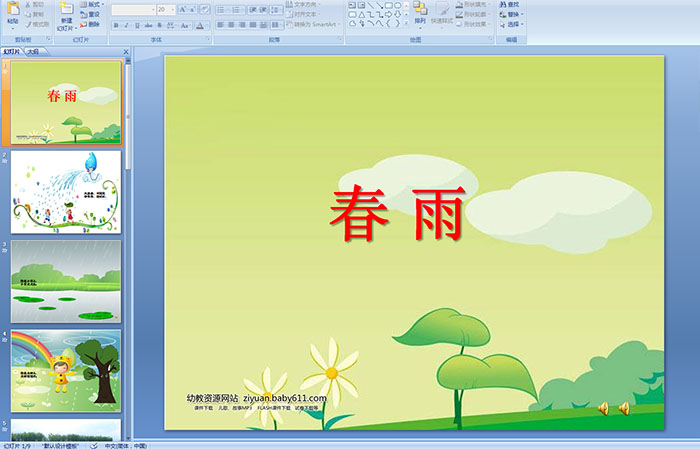Screen dimensions: 700x449
Task: Click the New Slide (新建幻灯片) icon
Action: pos(67,8)
